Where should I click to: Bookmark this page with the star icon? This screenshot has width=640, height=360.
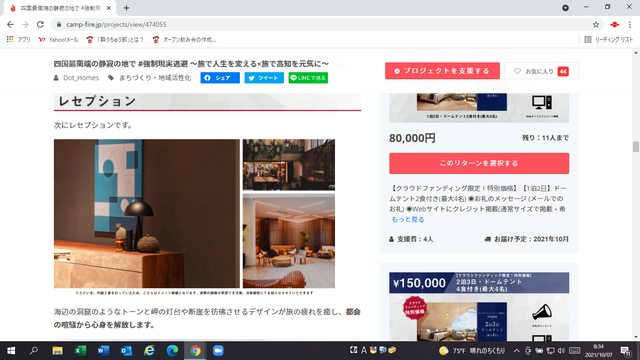tap(596, 24)
